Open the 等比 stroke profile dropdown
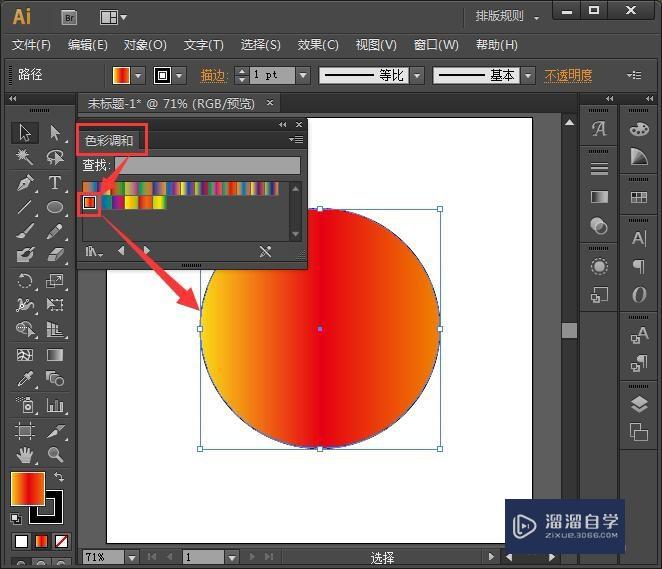This screenshot has height=569, width=662. coord(416,76)
